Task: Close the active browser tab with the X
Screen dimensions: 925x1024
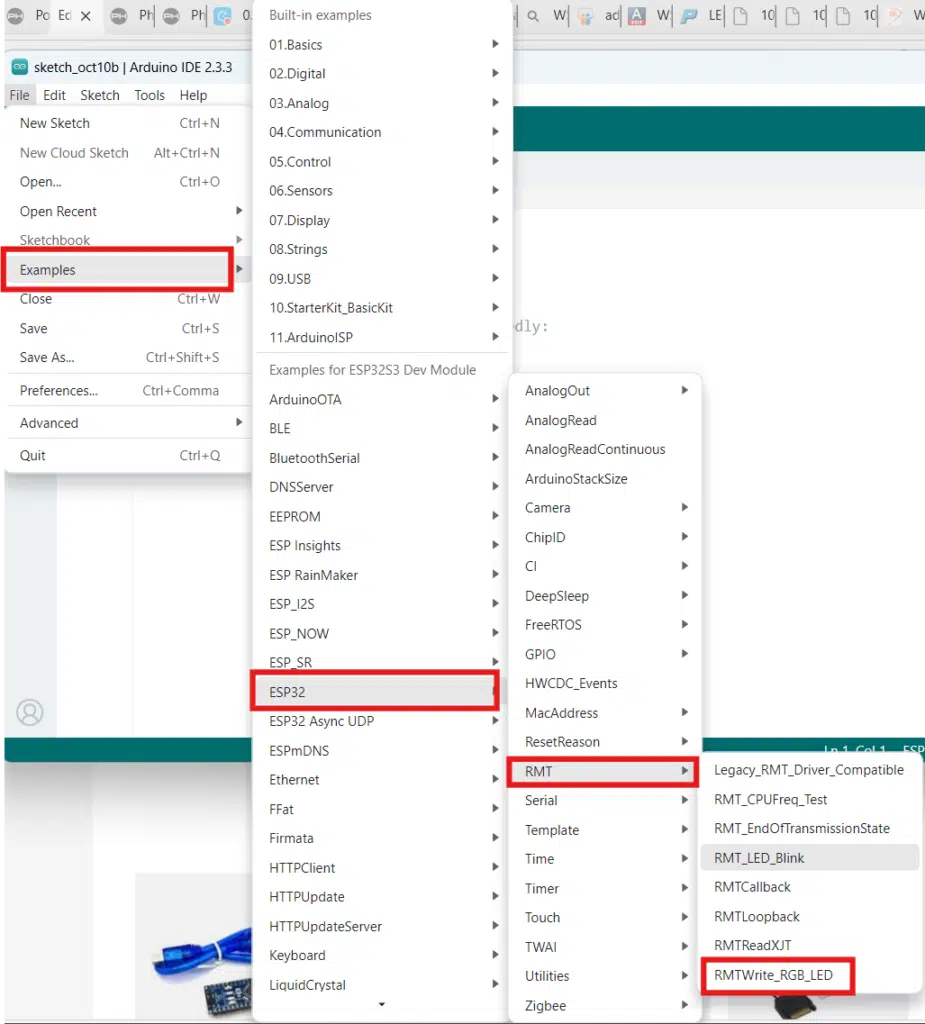Action: point(86,16)
